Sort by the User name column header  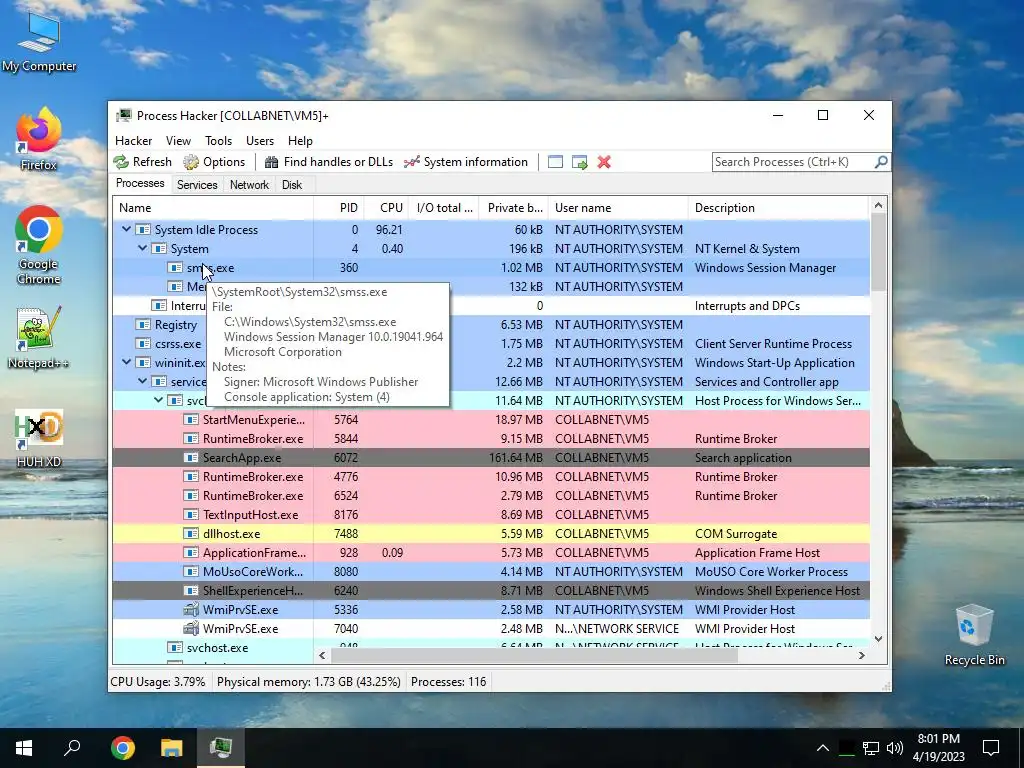tap(618, 208)
